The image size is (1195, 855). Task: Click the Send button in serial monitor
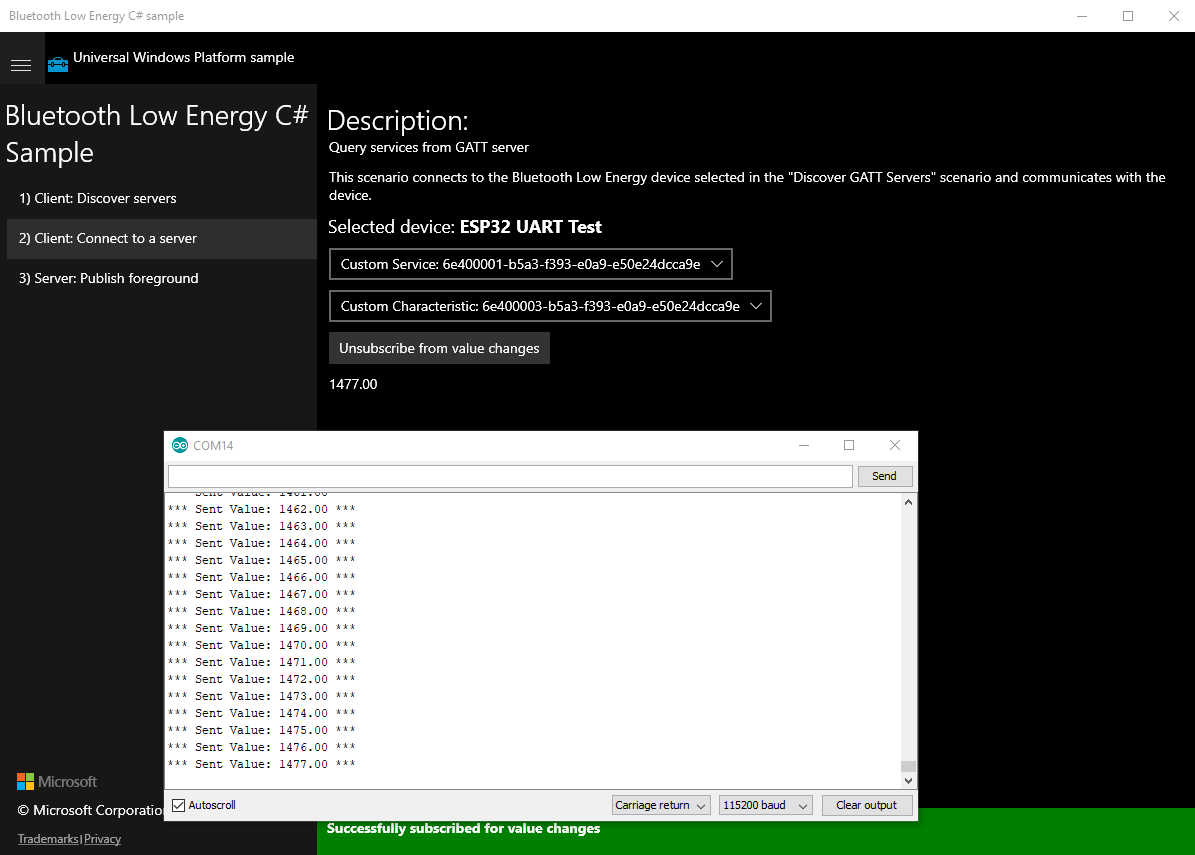[x=884, y=476]
